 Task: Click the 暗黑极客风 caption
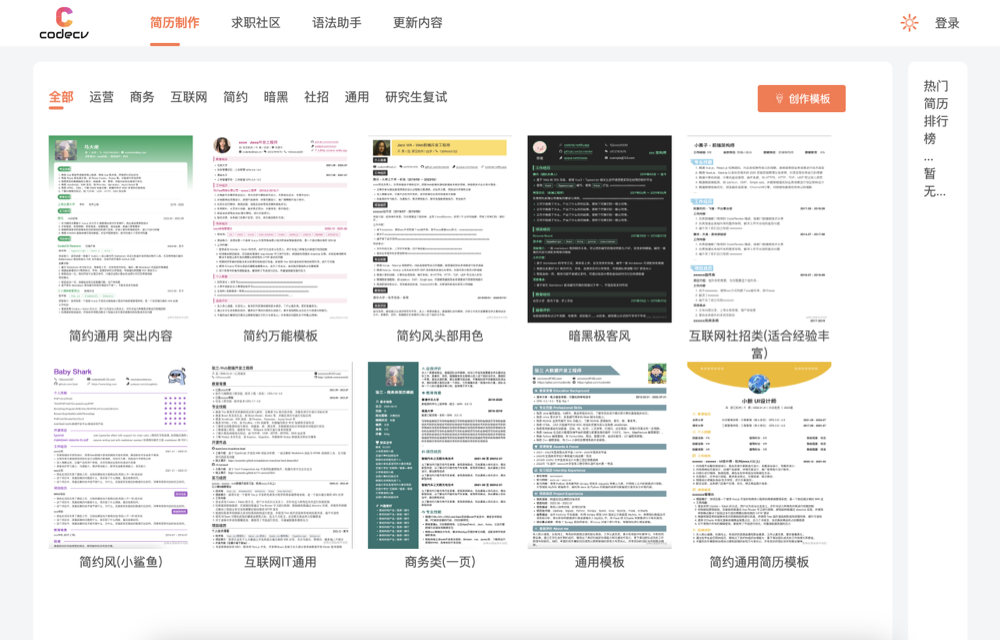(599, 336)
